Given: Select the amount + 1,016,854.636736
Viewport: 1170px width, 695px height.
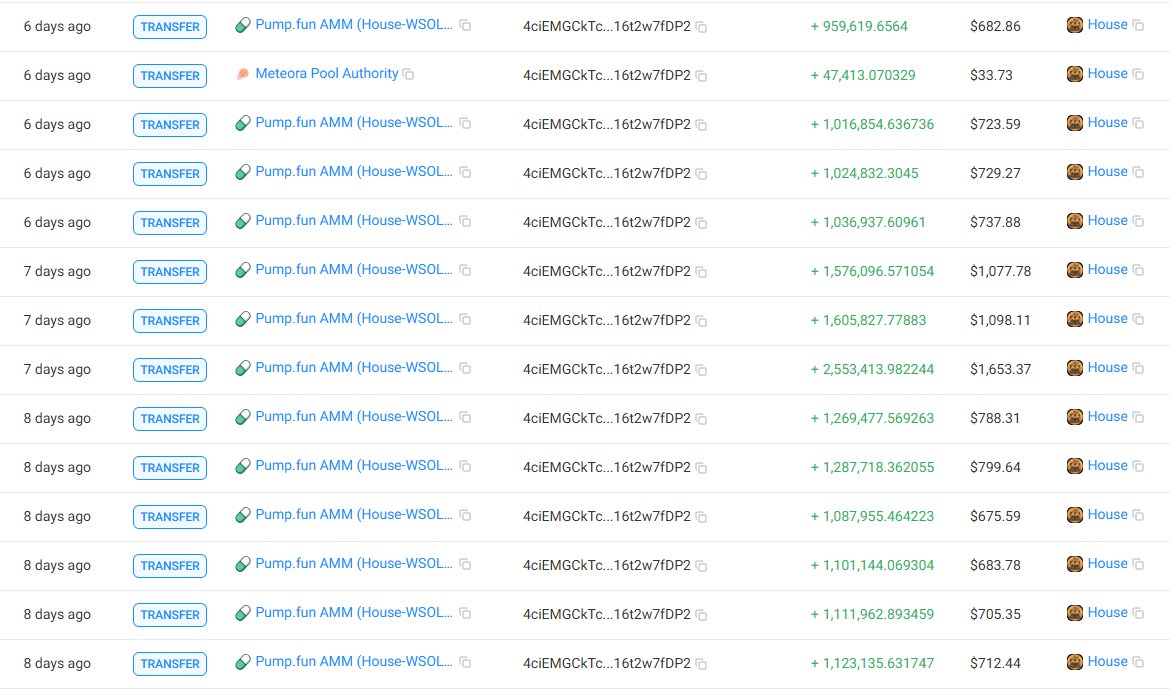Looking at the screenshot, I should (x=872, y=124).
